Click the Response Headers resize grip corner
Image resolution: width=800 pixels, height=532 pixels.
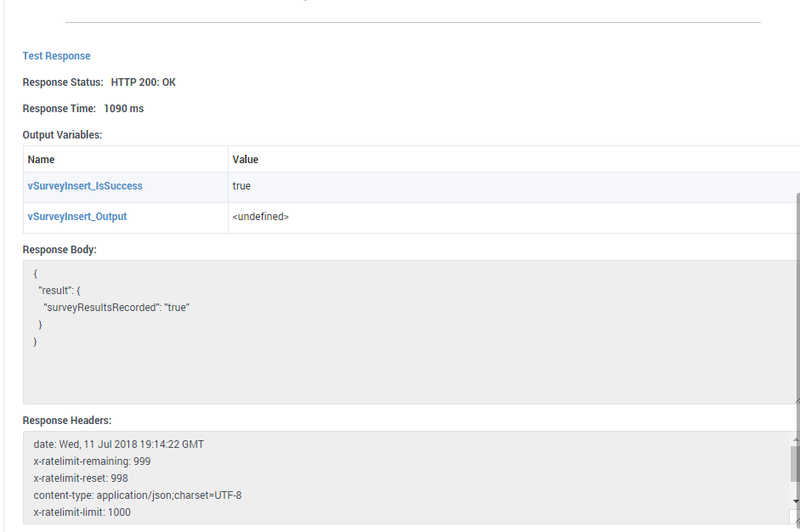point(797,521)
